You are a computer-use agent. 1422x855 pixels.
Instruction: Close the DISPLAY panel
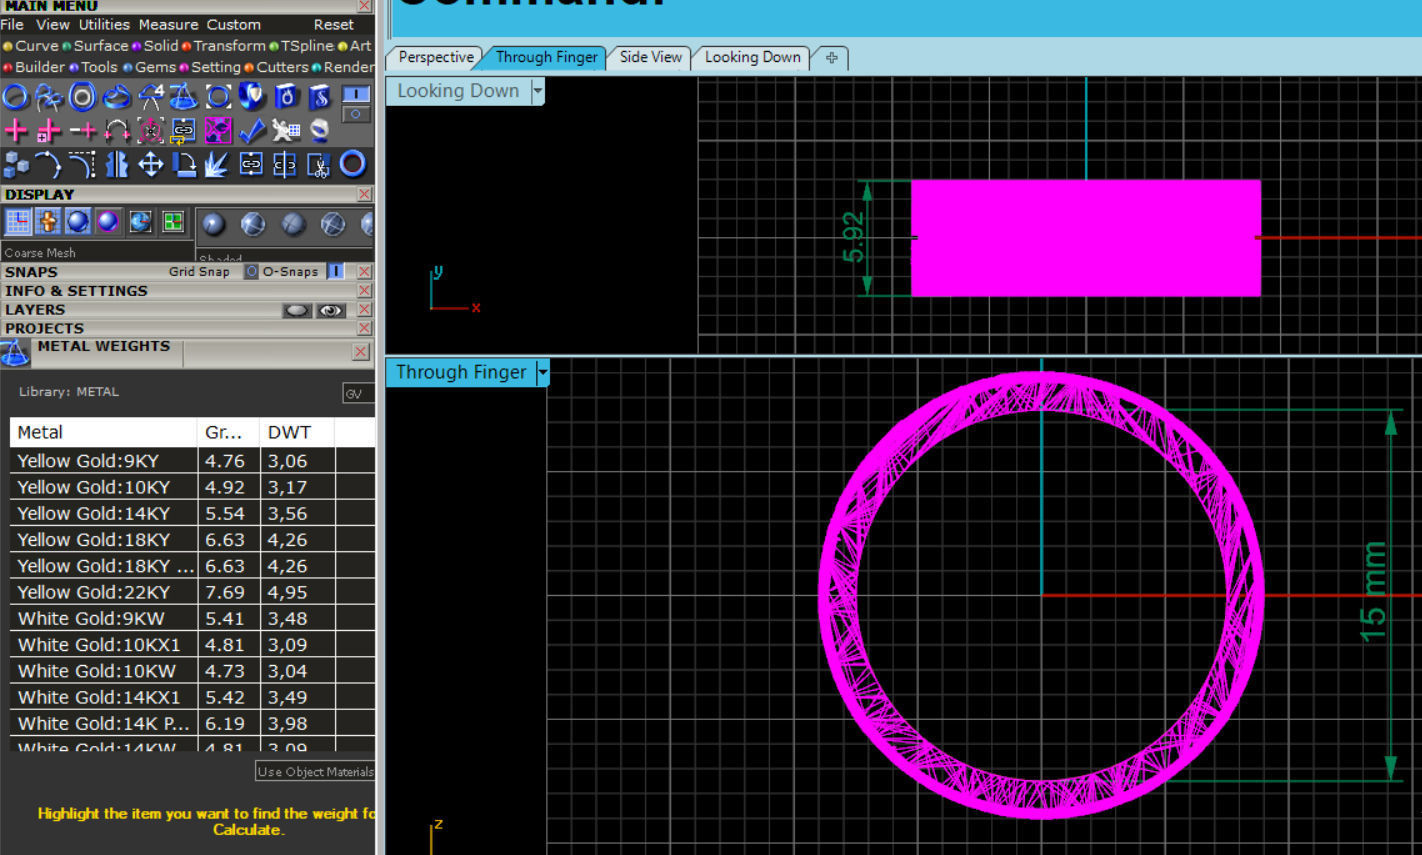click(364, 194)
